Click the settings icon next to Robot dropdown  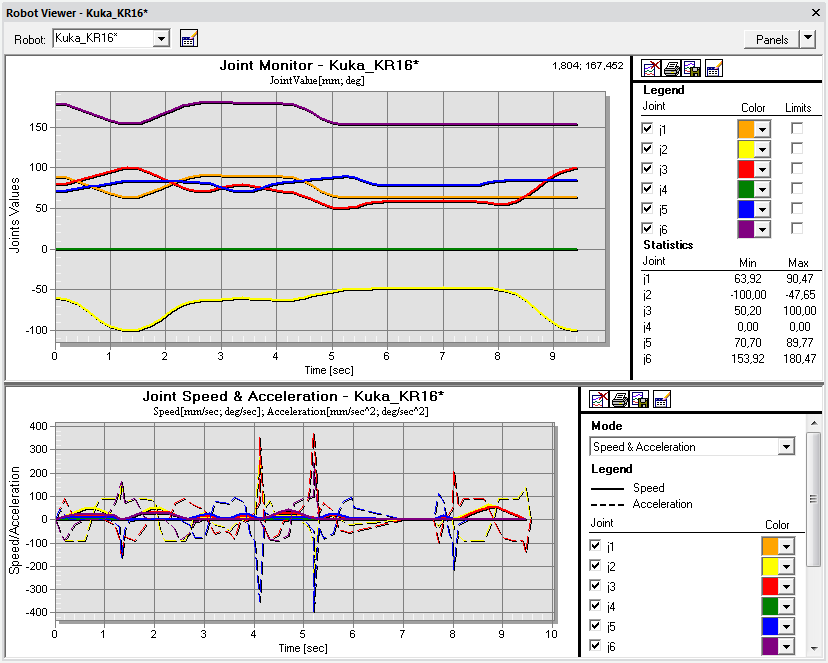pos(189,39)
